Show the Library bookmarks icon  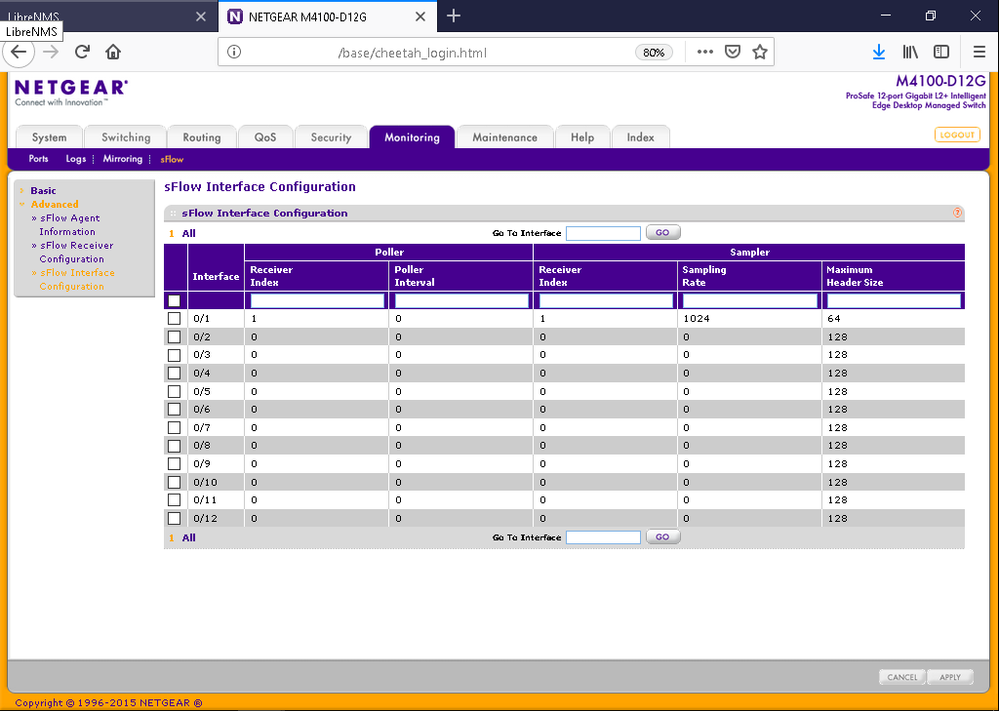click(x=911, y=52)
